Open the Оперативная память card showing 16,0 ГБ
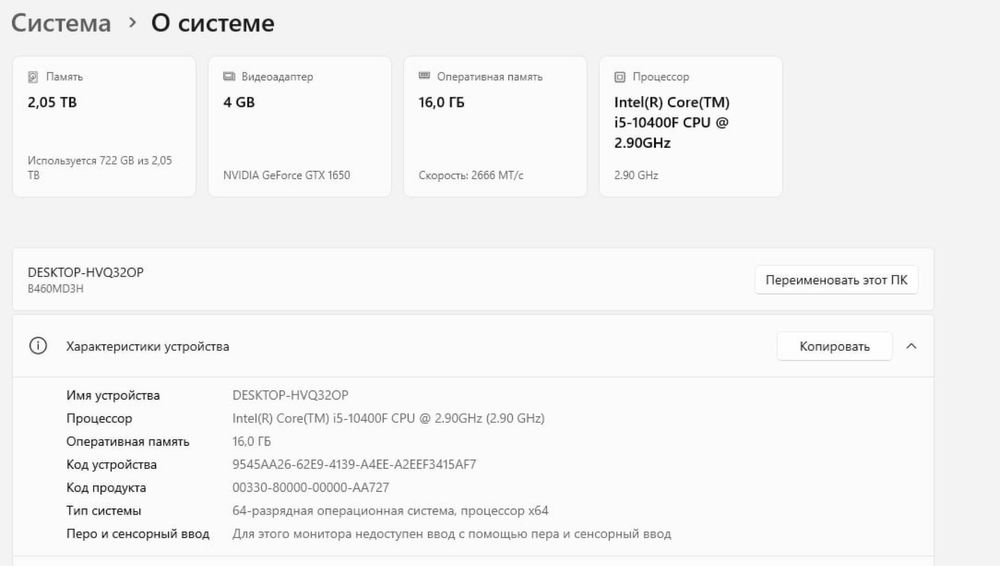1000x566 pixels. (x=495, y=126)
